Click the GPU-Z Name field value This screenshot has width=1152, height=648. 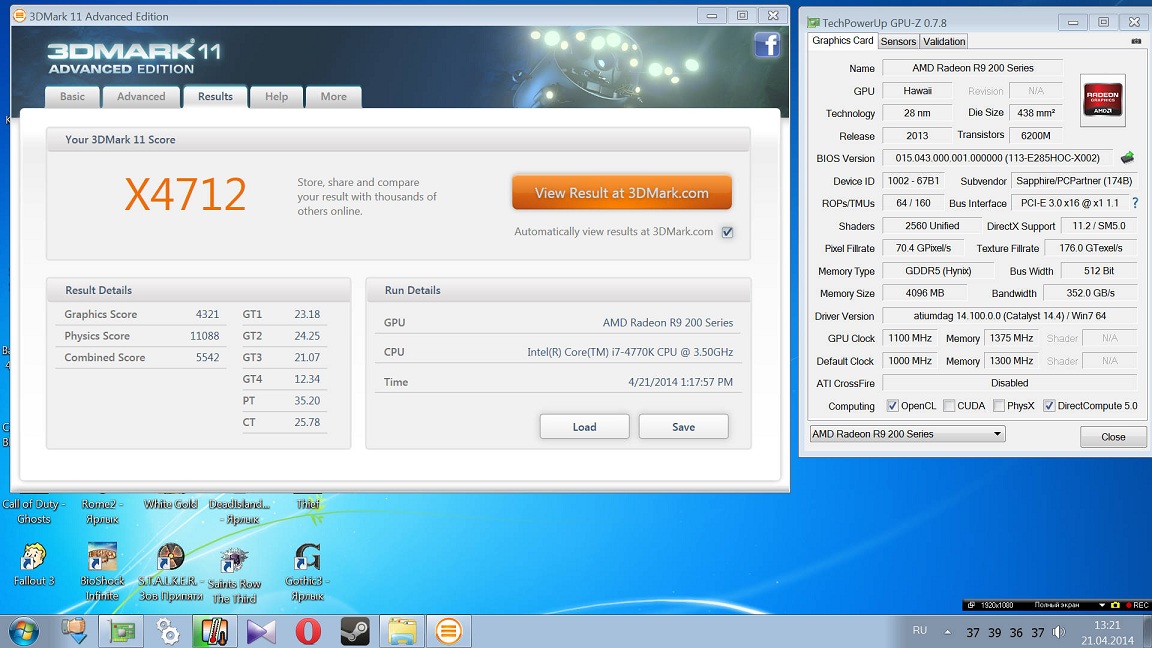(x=973, y=68)
